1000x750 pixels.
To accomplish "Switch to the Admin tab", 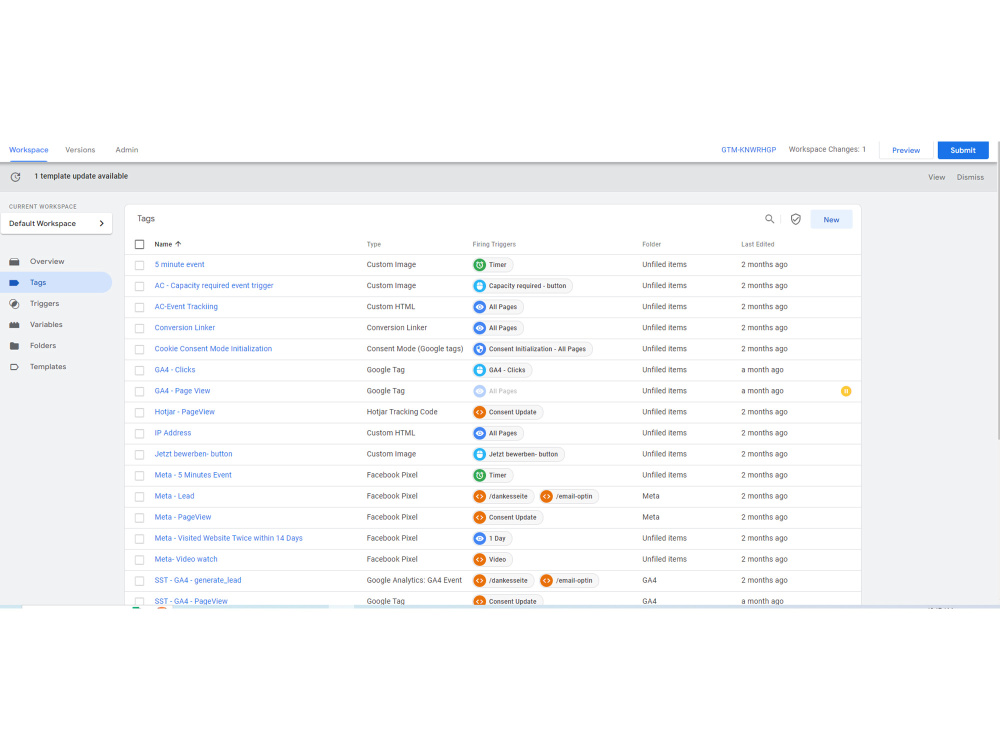I will click(x=126, y=150).
